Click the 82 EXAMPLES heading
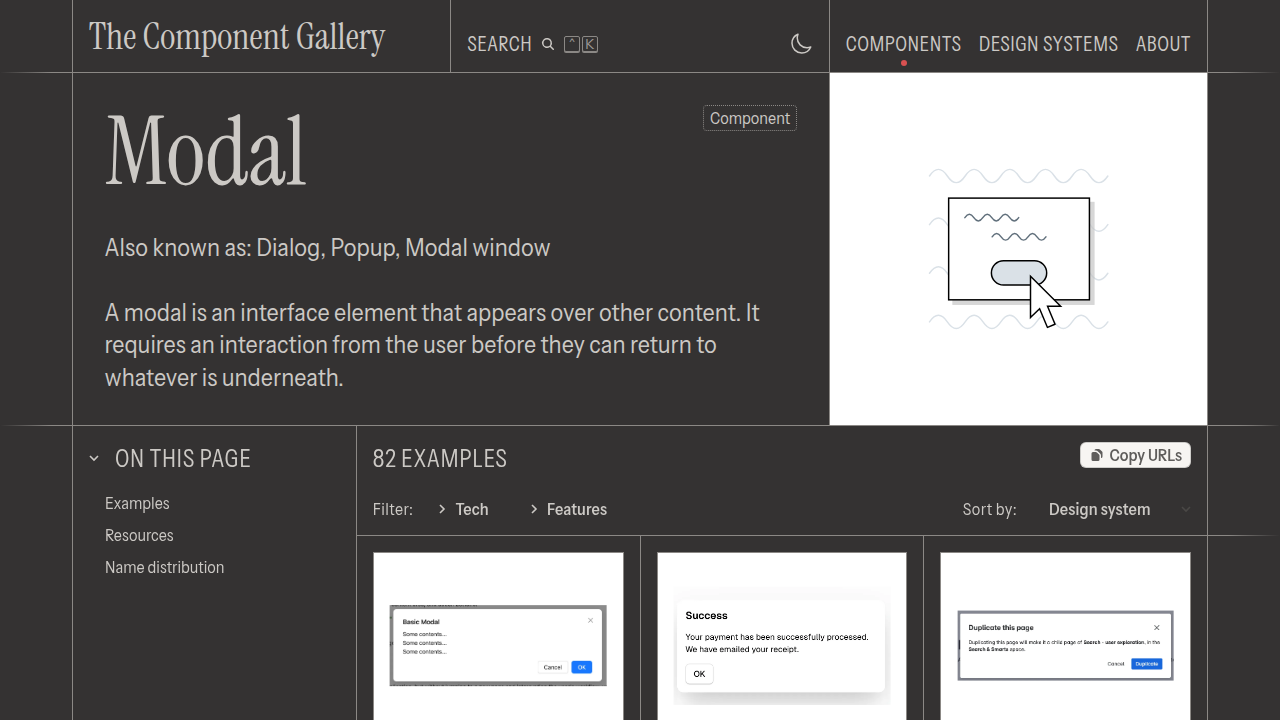This screenshot has height=720, width=1280. coord(440,458)
